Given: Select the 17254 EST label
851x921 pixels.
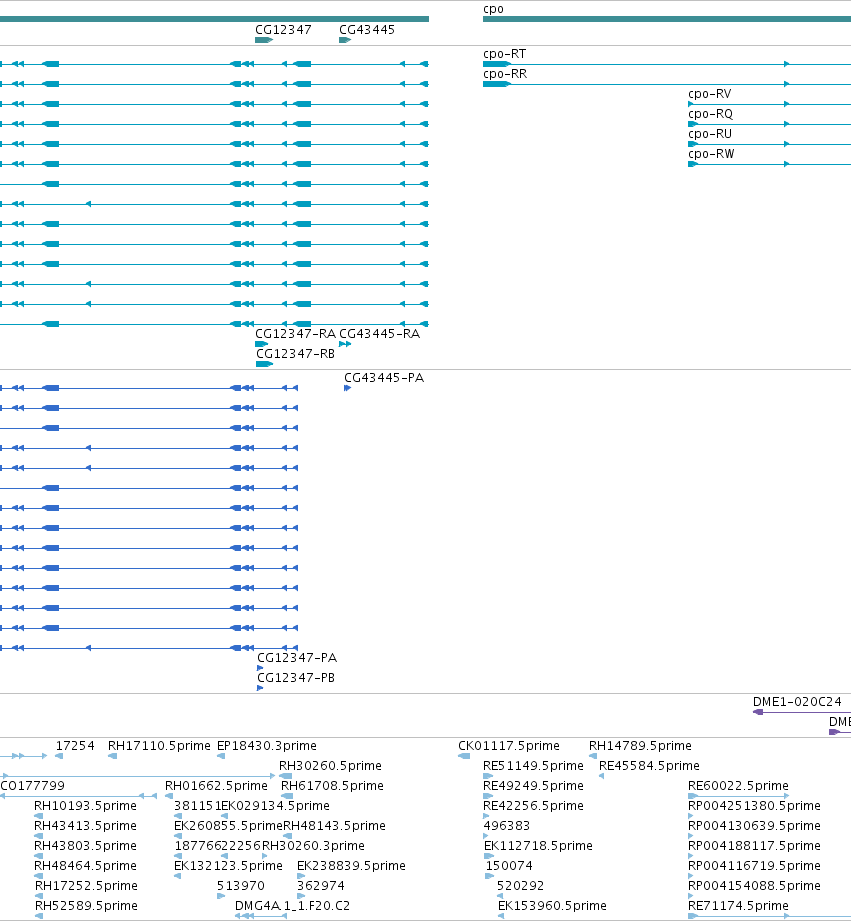Looking at the screenshot, I should click(75, 745).
